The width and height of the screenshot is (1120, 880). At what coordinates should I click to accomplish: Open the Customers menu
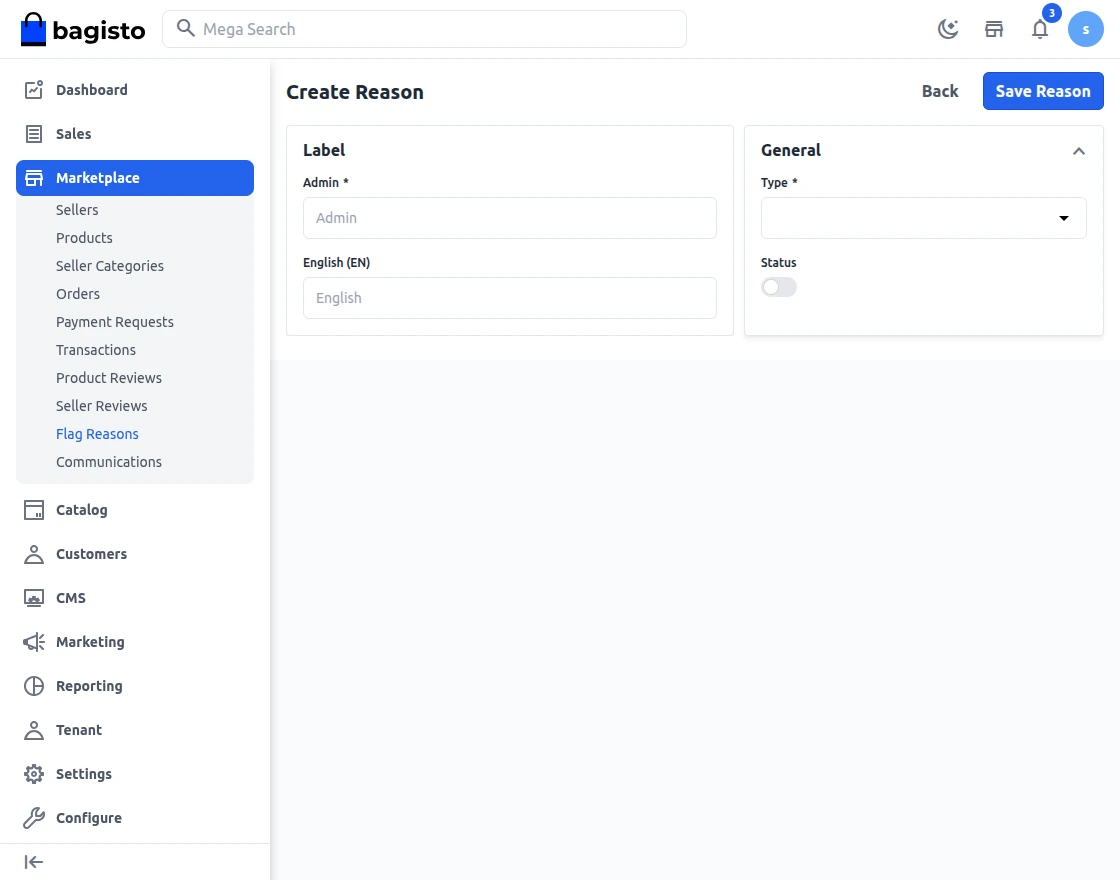(x=91, y=554)
